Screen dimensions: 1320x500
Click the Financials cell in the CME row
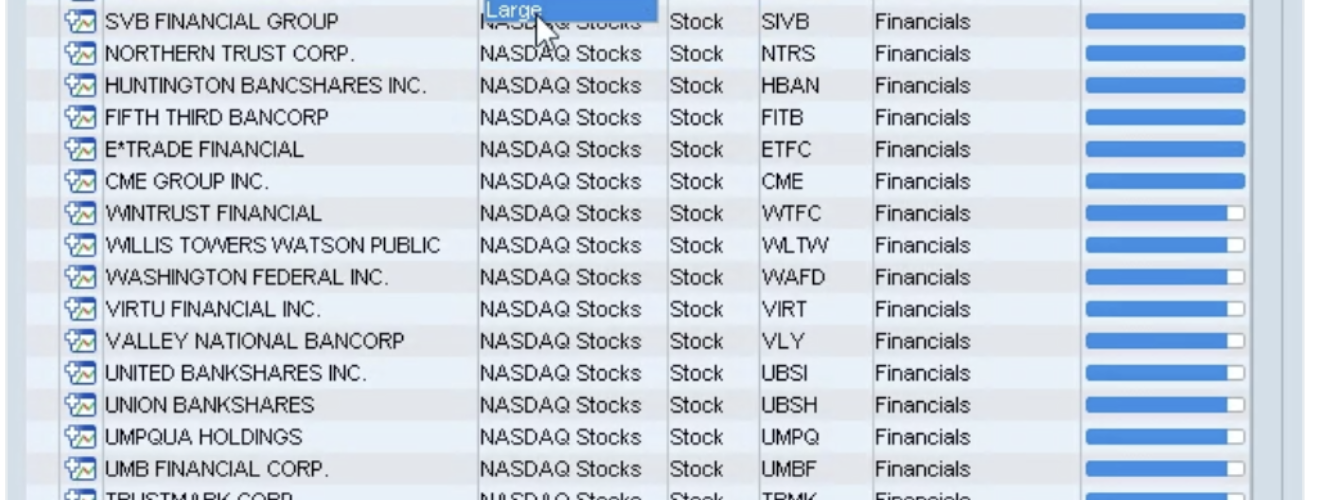(x=923, y=182)
